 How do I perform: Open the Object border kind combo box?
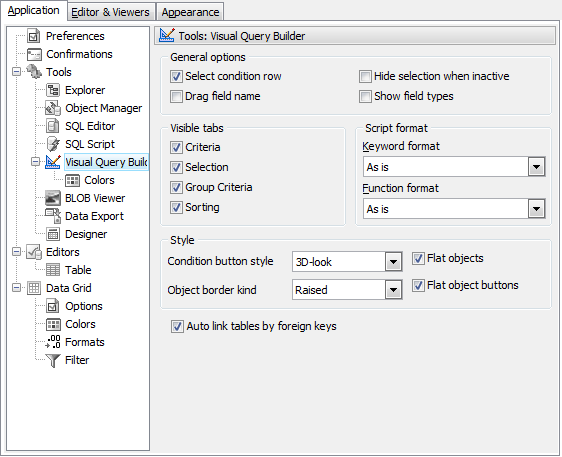pos(347,290)
